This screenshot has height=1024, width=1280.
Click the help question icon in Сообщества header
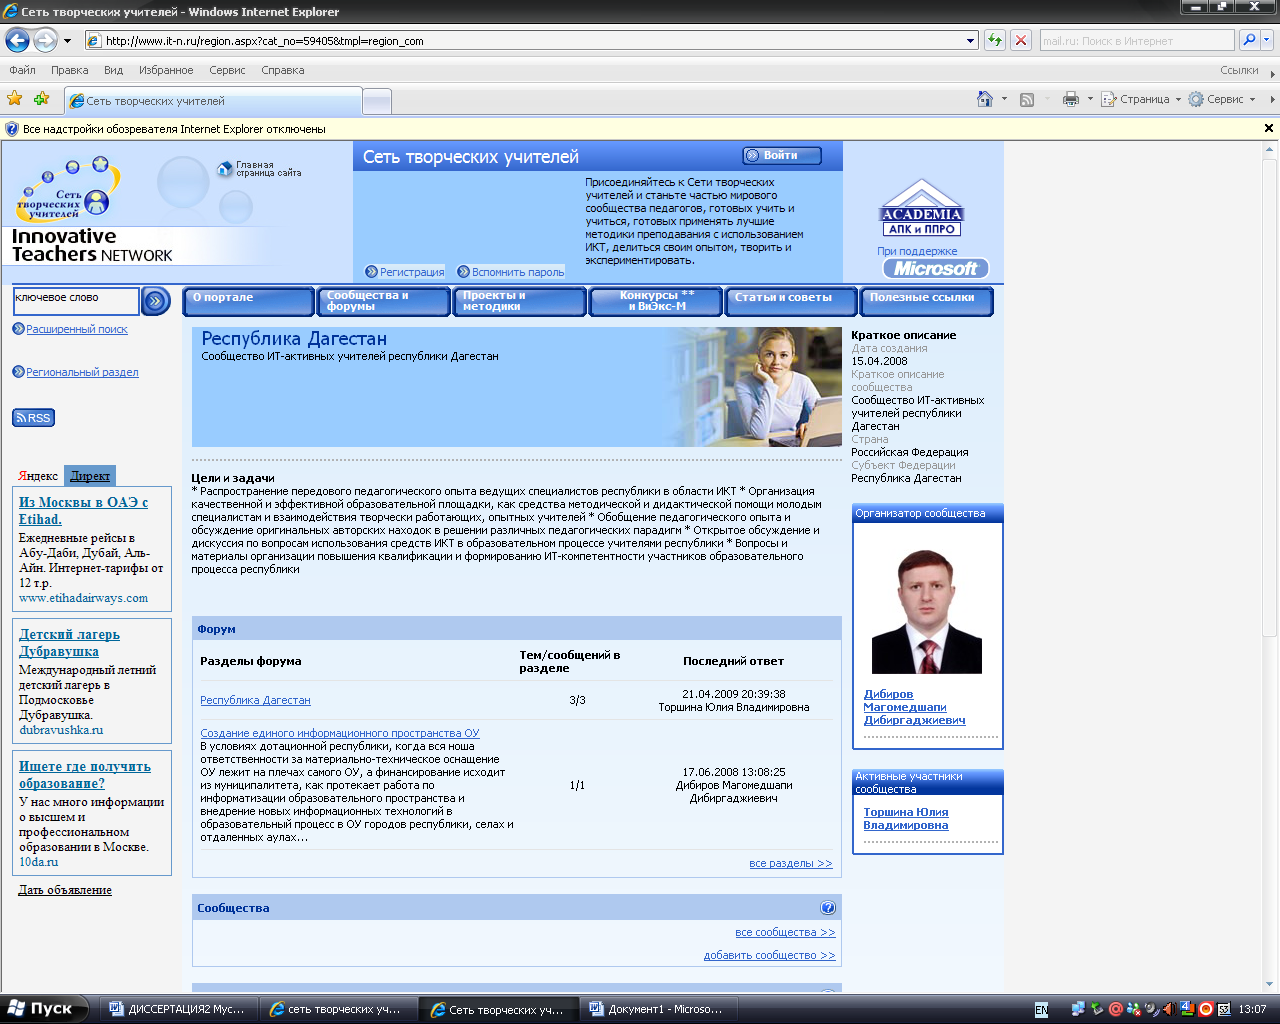[x=828, y=908]
